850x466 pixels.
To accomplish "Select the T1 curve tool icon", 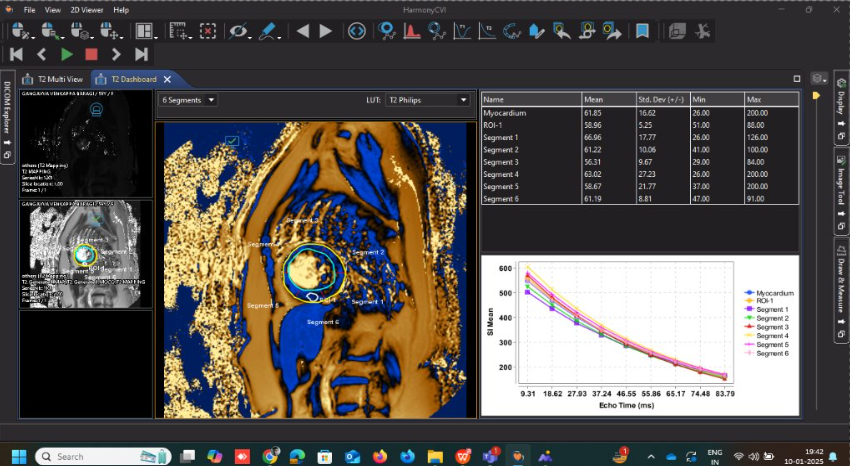I will pyautogui.click(x=462, y=31).
